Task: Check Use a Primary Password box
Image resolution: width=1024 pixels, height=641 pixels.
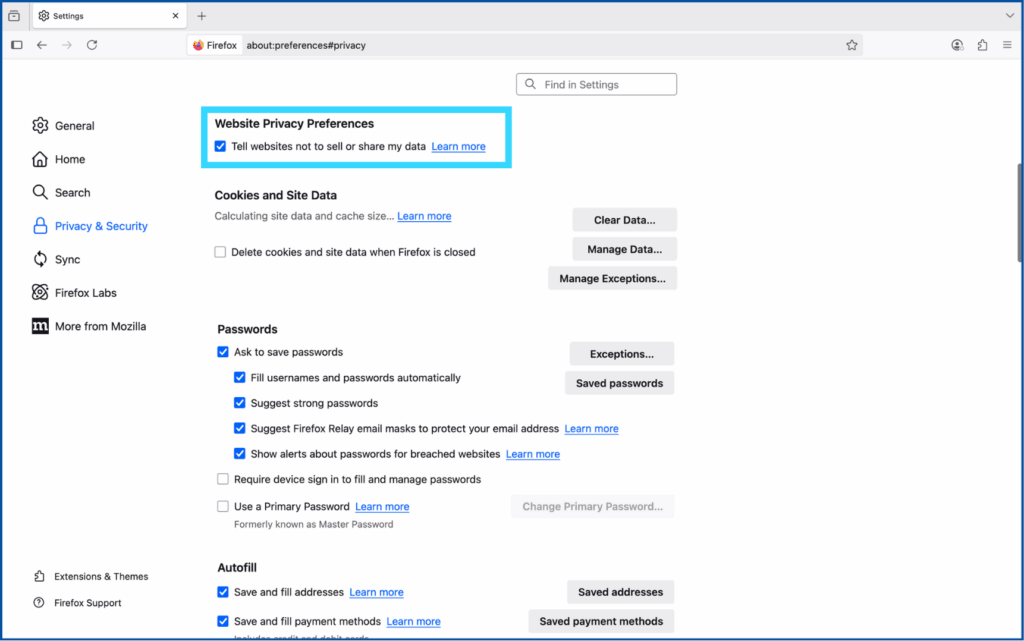Action: tap(223, 506)
